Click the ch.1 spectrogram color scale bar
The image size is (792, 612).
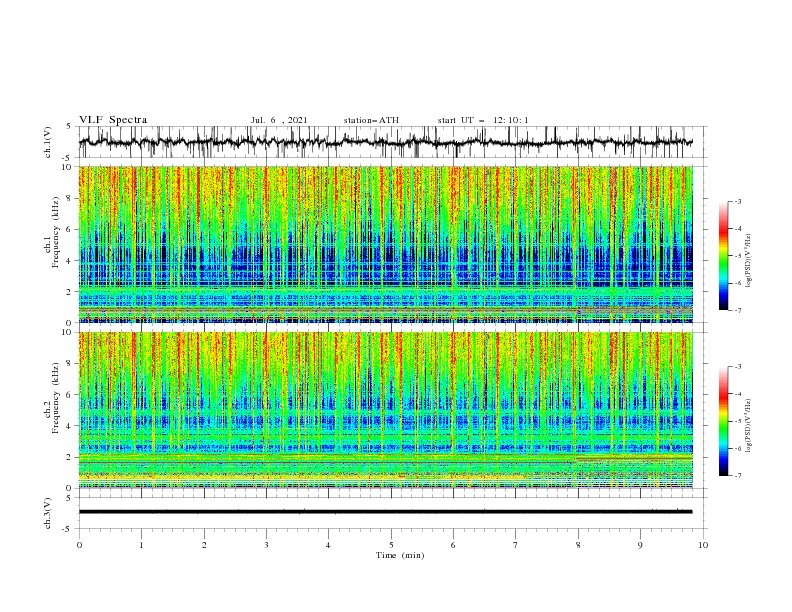(723, 256)
